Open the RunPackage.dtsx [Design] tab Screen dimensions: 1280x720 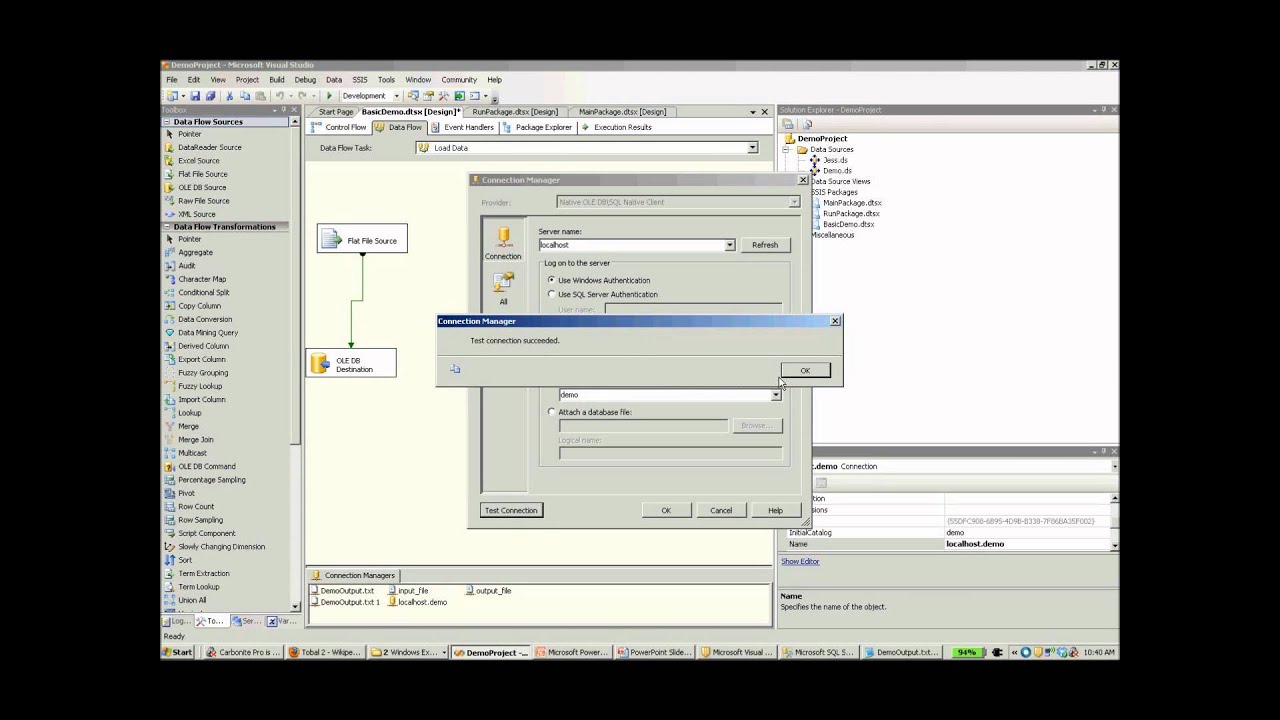click(x=515, y=112)
